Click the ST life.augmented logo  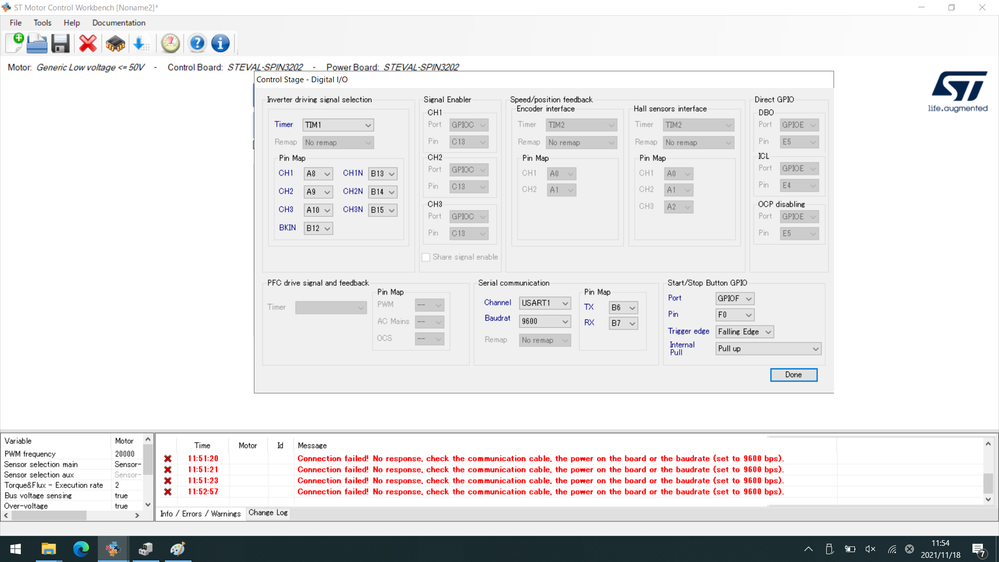958,92
